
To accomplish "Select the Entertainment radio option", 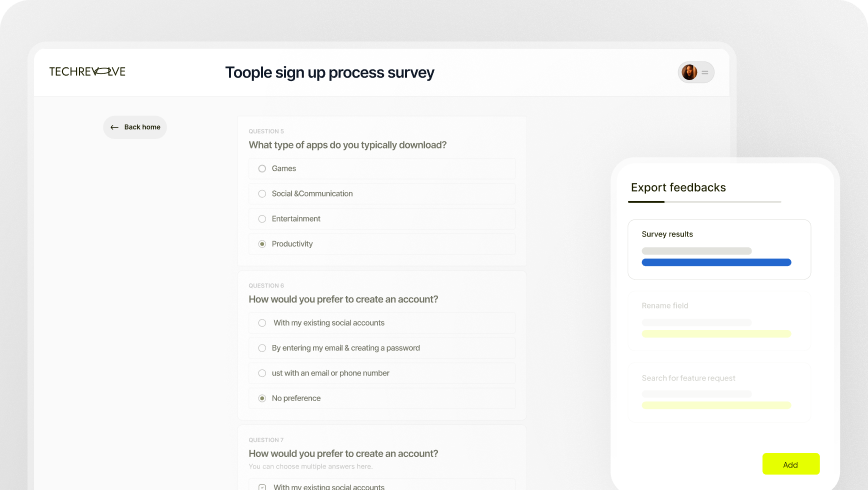I will pyautogui.click(x=262, y=218).
